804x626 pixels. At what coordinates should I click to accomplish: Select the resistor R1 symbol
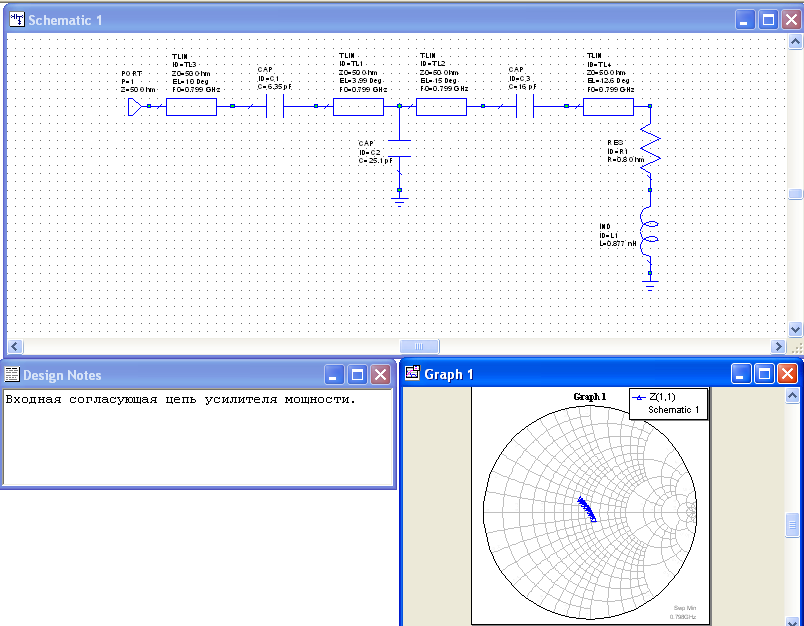(650, 148)
